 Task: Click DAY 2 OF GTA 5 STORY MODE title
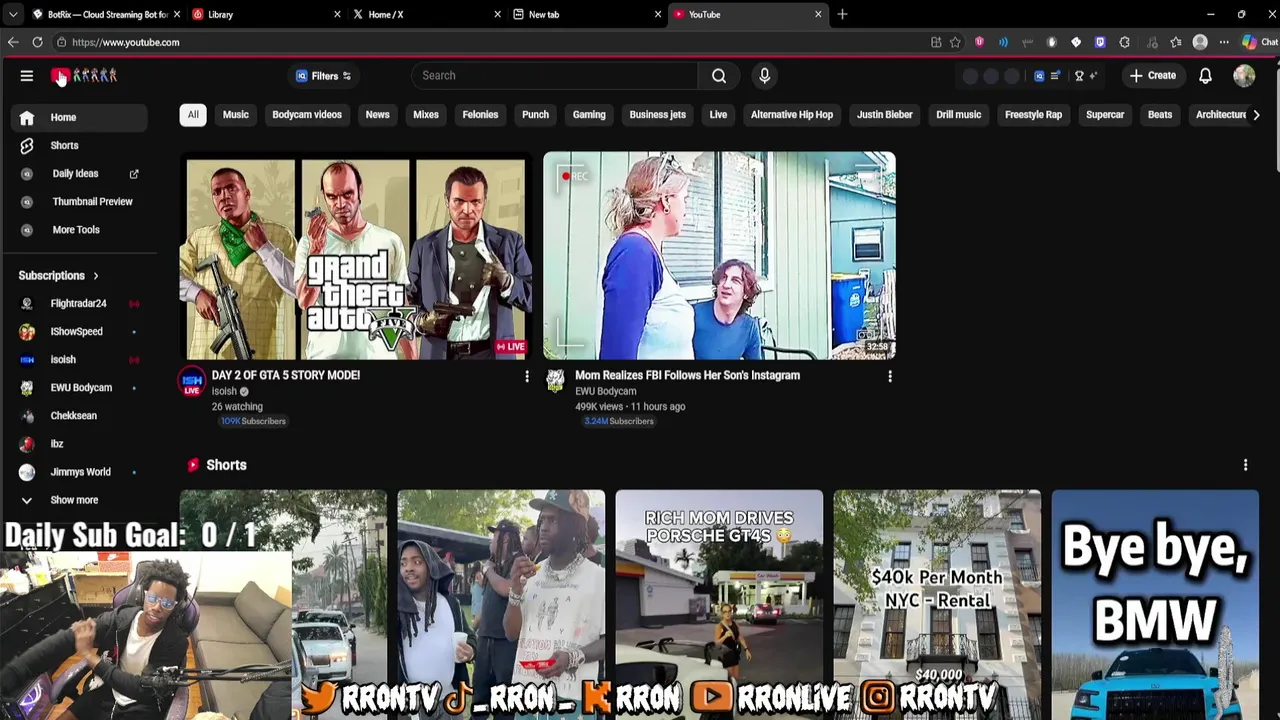tap(286, 376)
